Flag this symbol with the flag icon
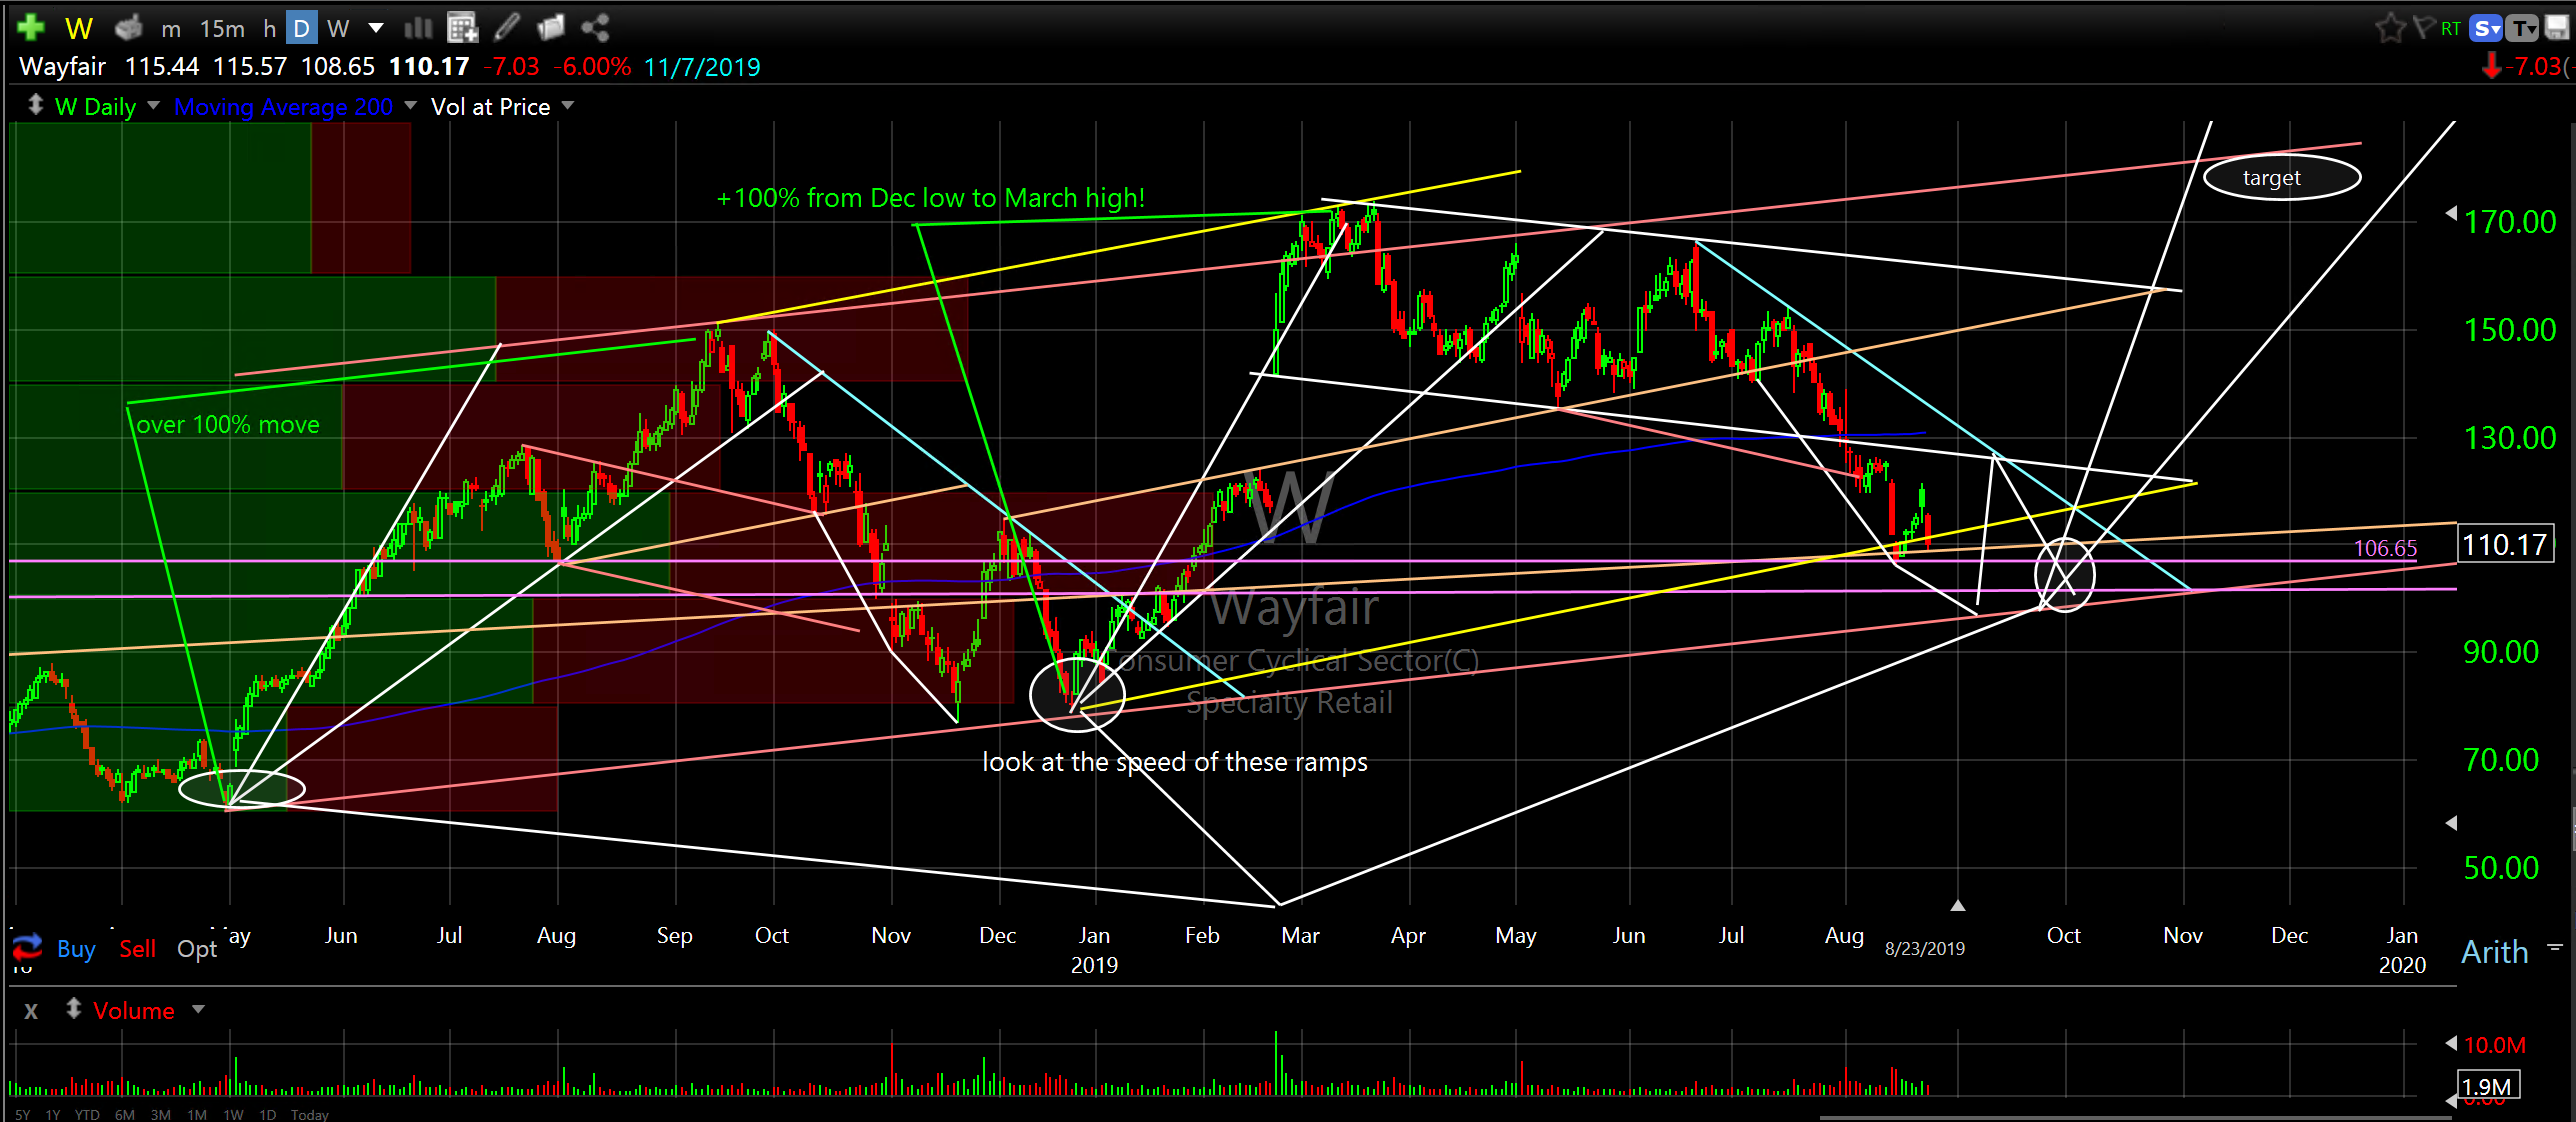 [x=2423, y=27]
